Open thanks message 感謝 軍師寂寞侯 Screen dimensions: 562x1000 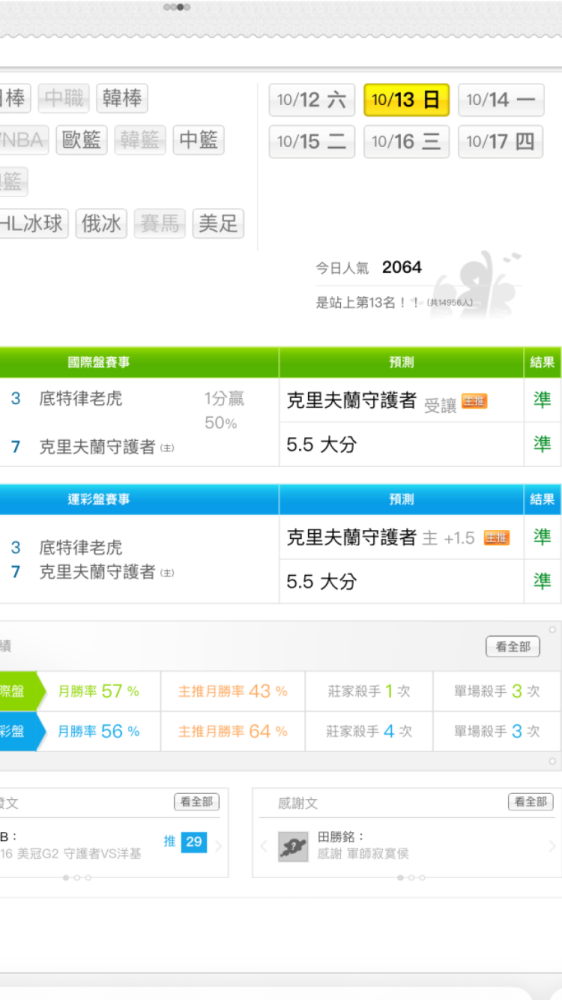click(363, 854)
